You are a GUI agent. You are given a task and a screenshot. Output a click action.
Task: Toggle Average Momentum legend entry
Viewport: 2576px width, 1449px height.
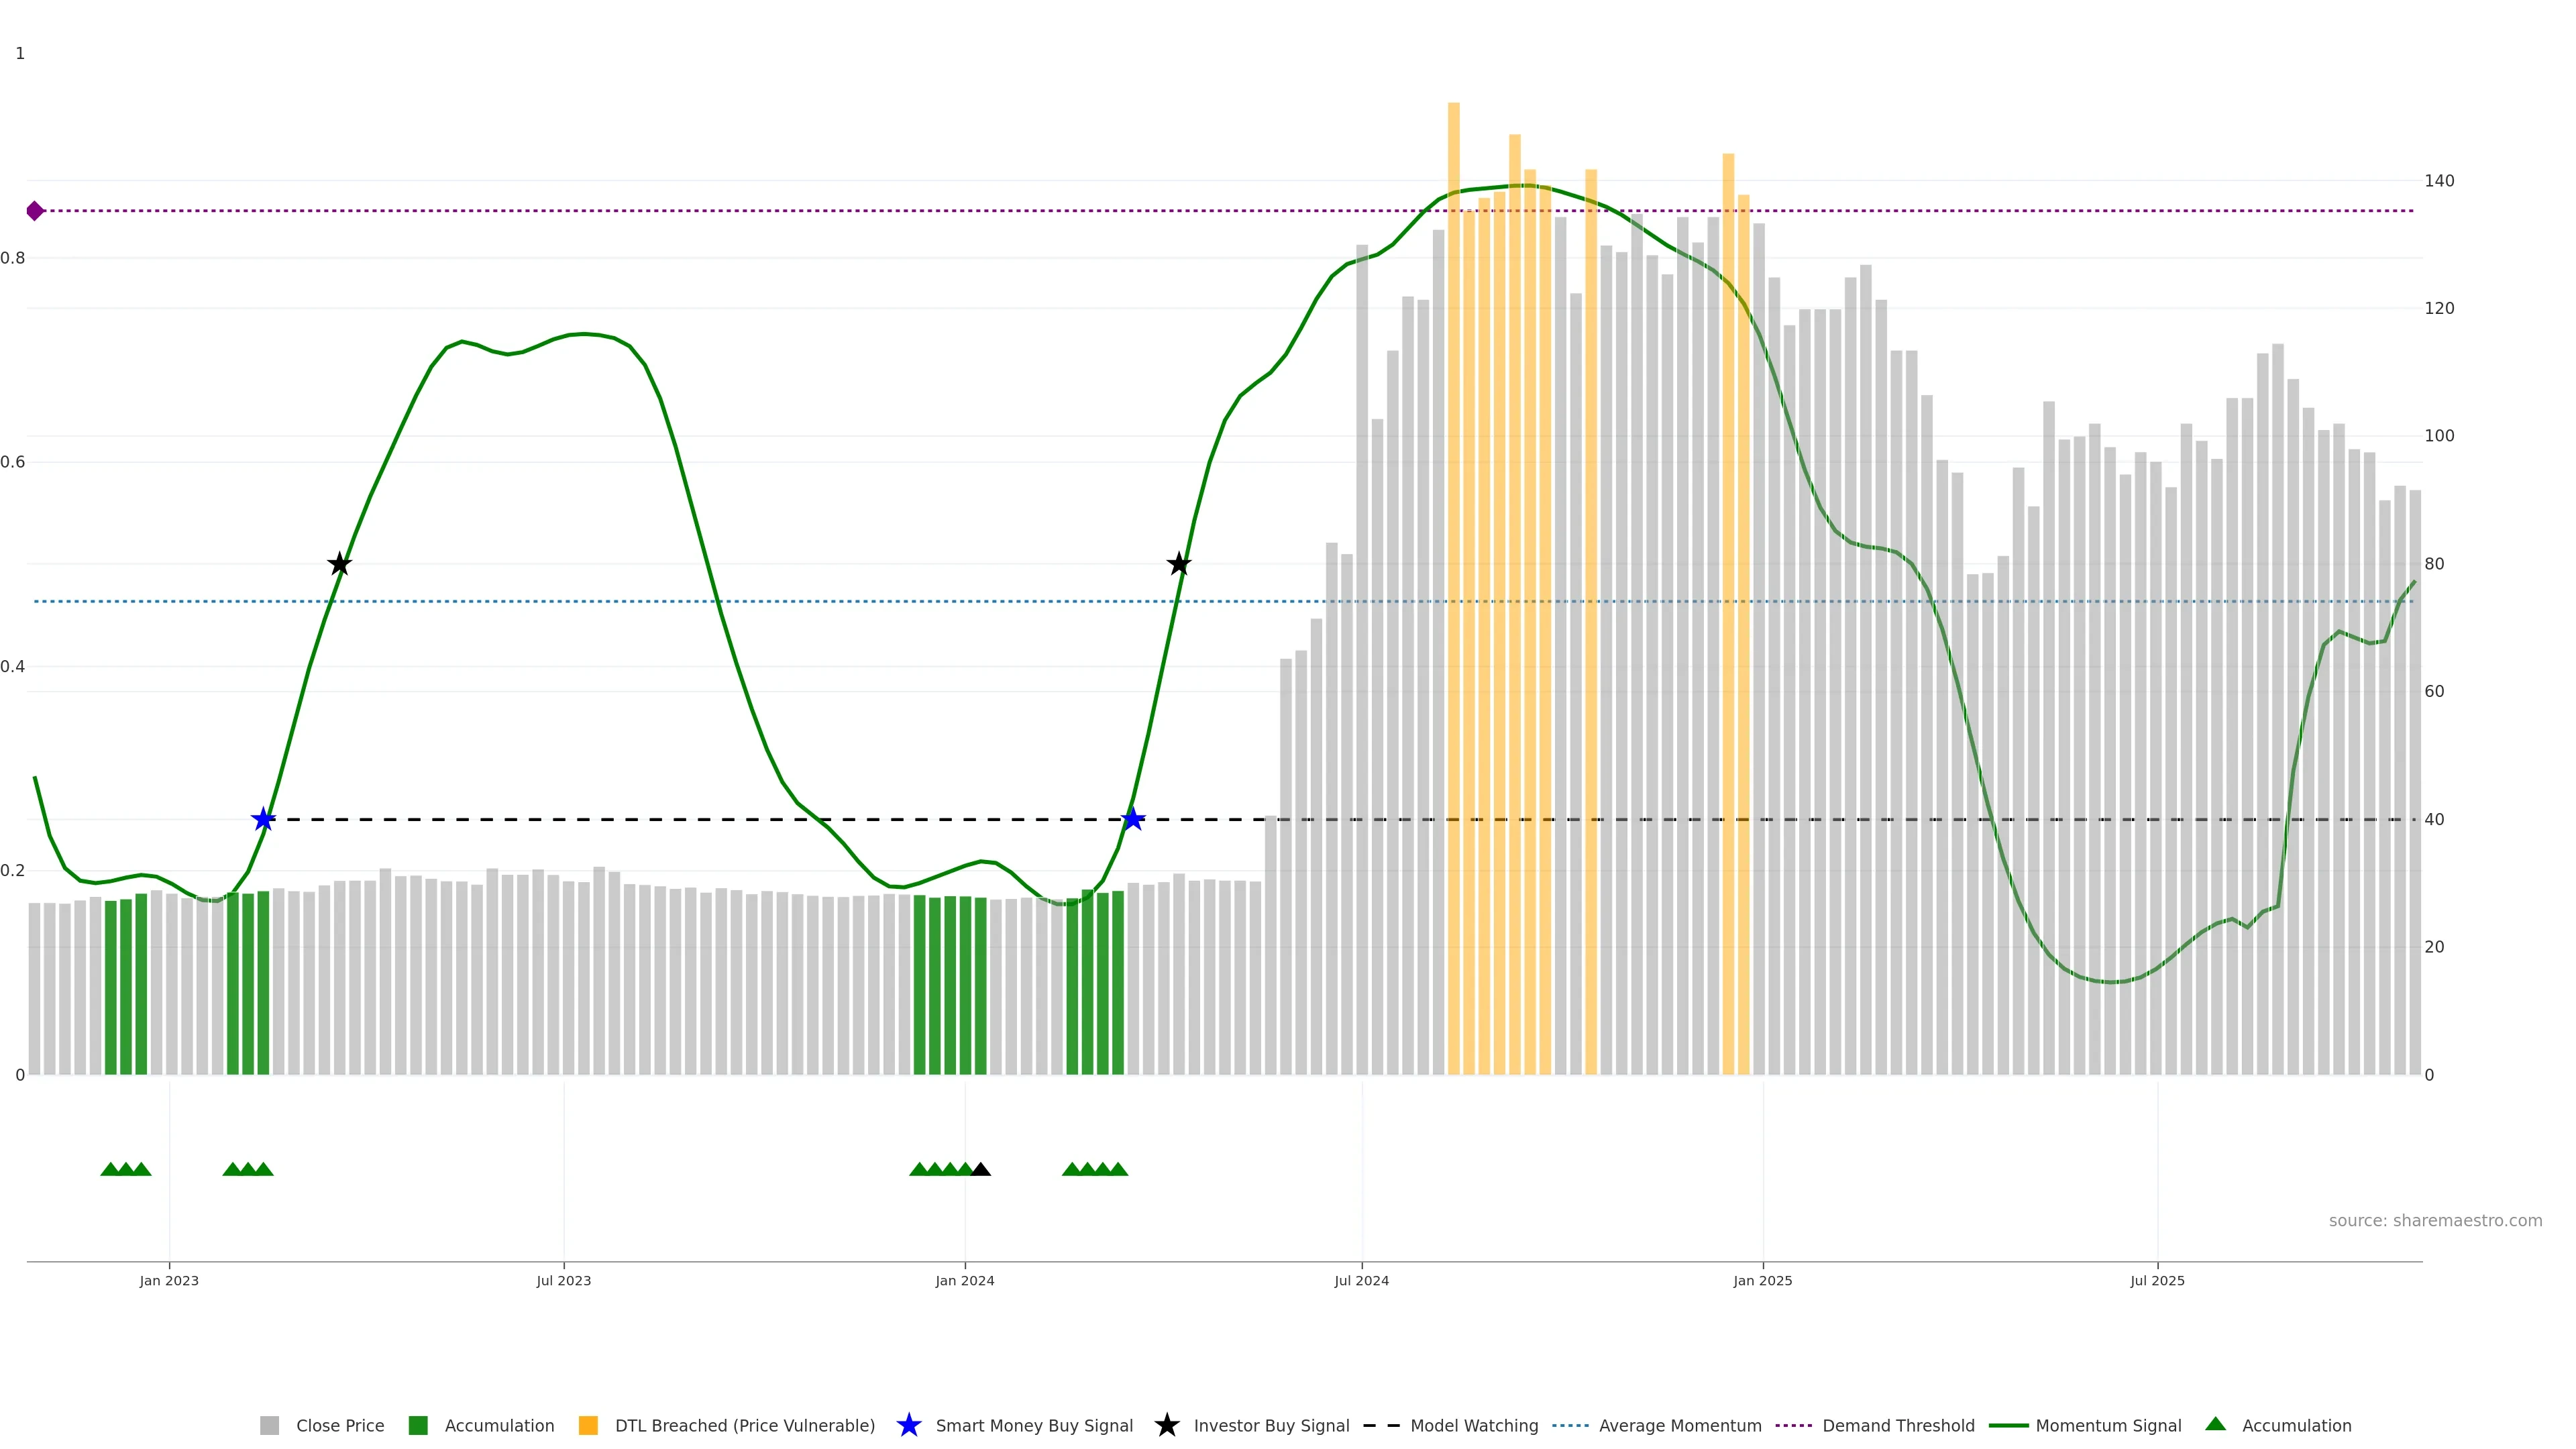tap(1679, 1425)
